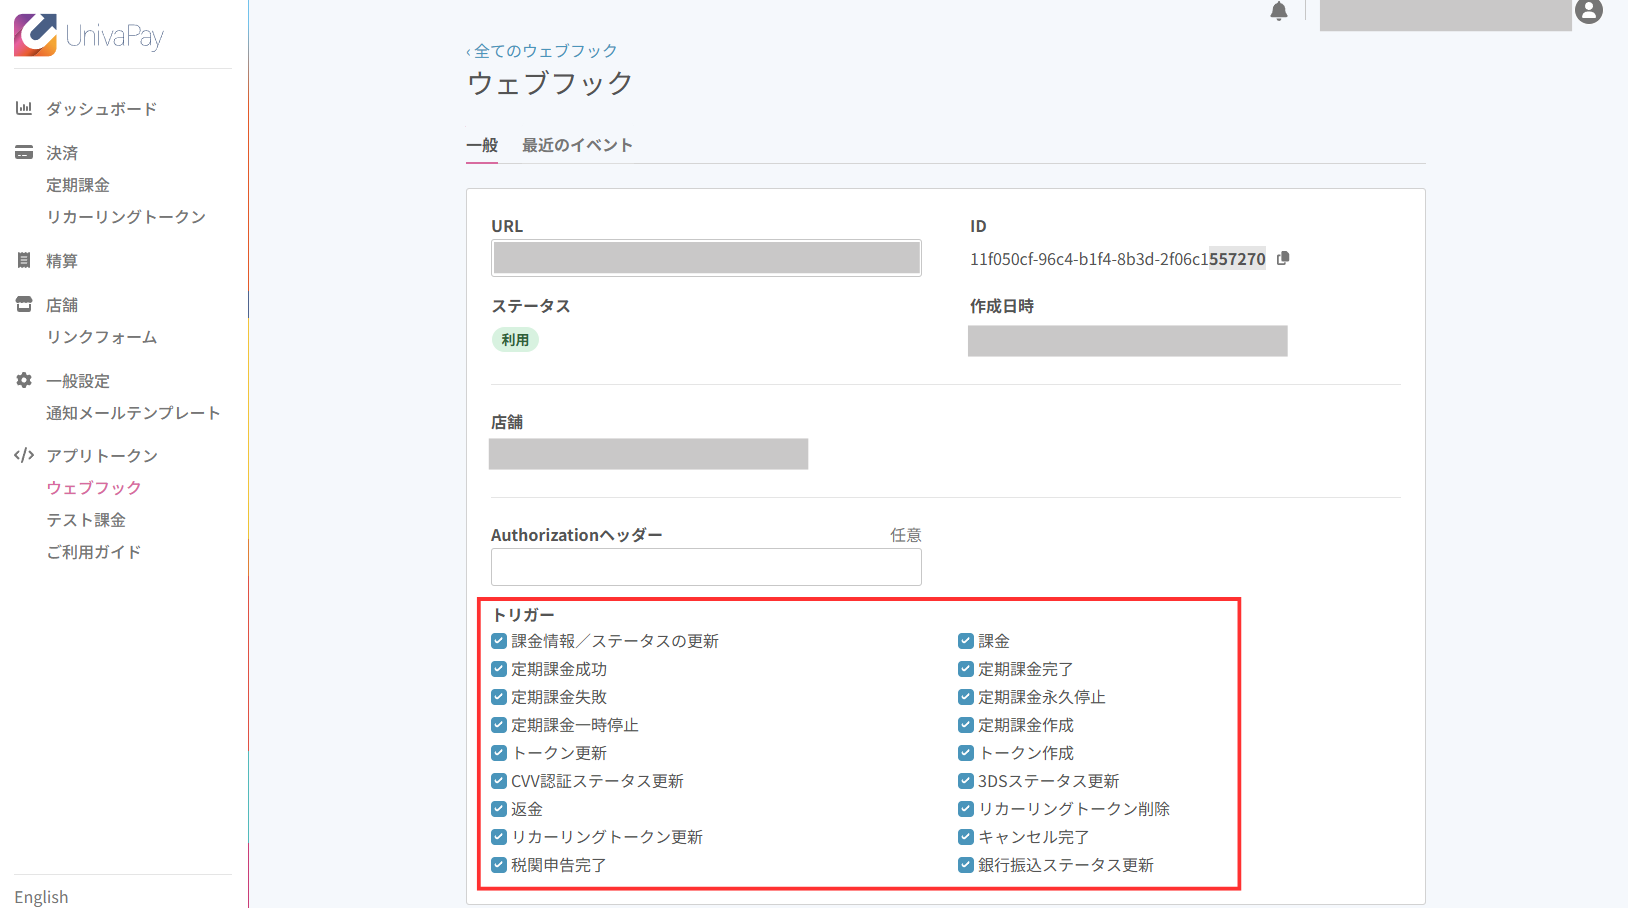1628x908 pixels.
Task: Click the store shop icon
Action: [24, 305]
